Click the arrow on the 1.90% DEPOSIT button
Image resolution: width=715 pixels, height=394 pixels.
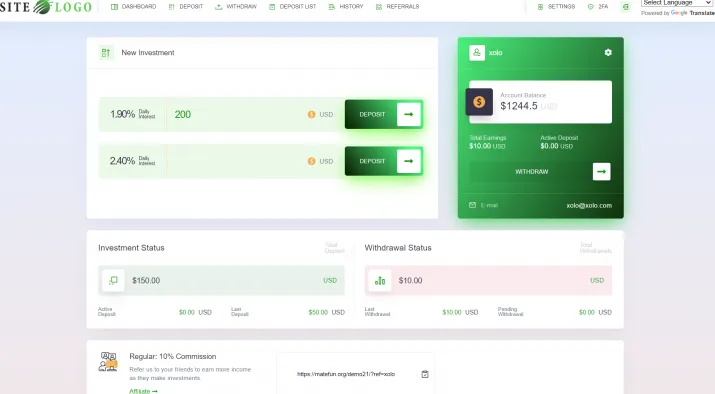pyautogui.click(x=409, y=114)
